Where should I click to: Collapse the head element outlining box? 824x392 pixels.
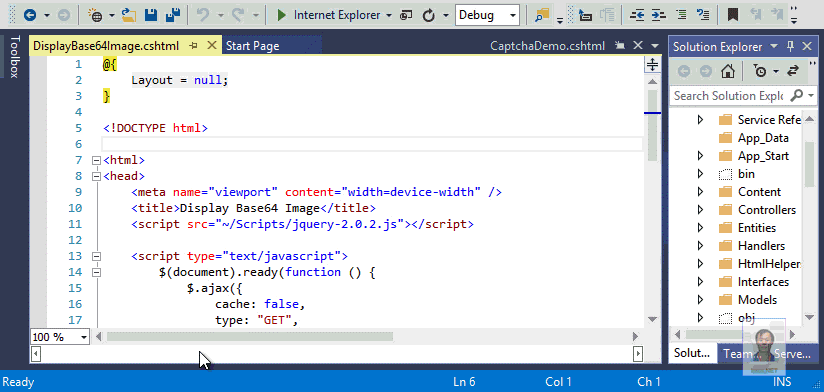click(x=96, y=177)
